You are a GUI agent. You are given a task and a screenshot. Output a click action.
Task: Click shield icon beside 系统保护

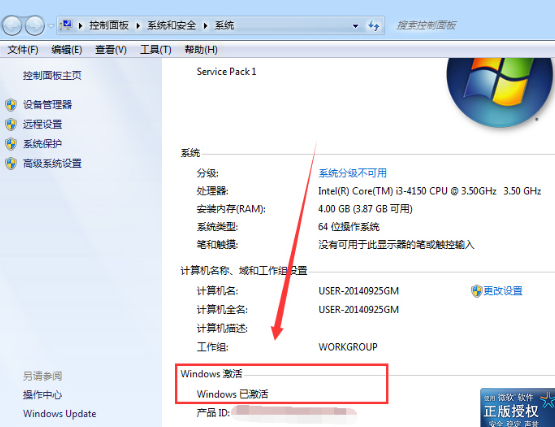click(11, 144)
